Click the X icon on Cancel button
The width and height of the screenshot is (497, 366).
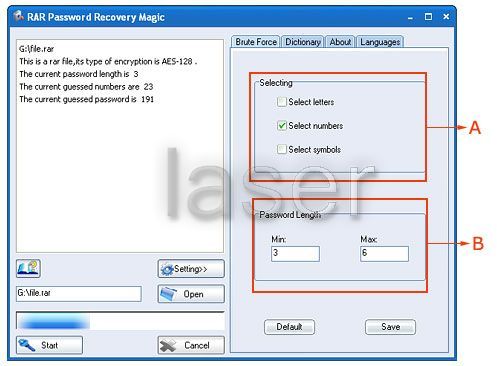click(x=168, y=345)
